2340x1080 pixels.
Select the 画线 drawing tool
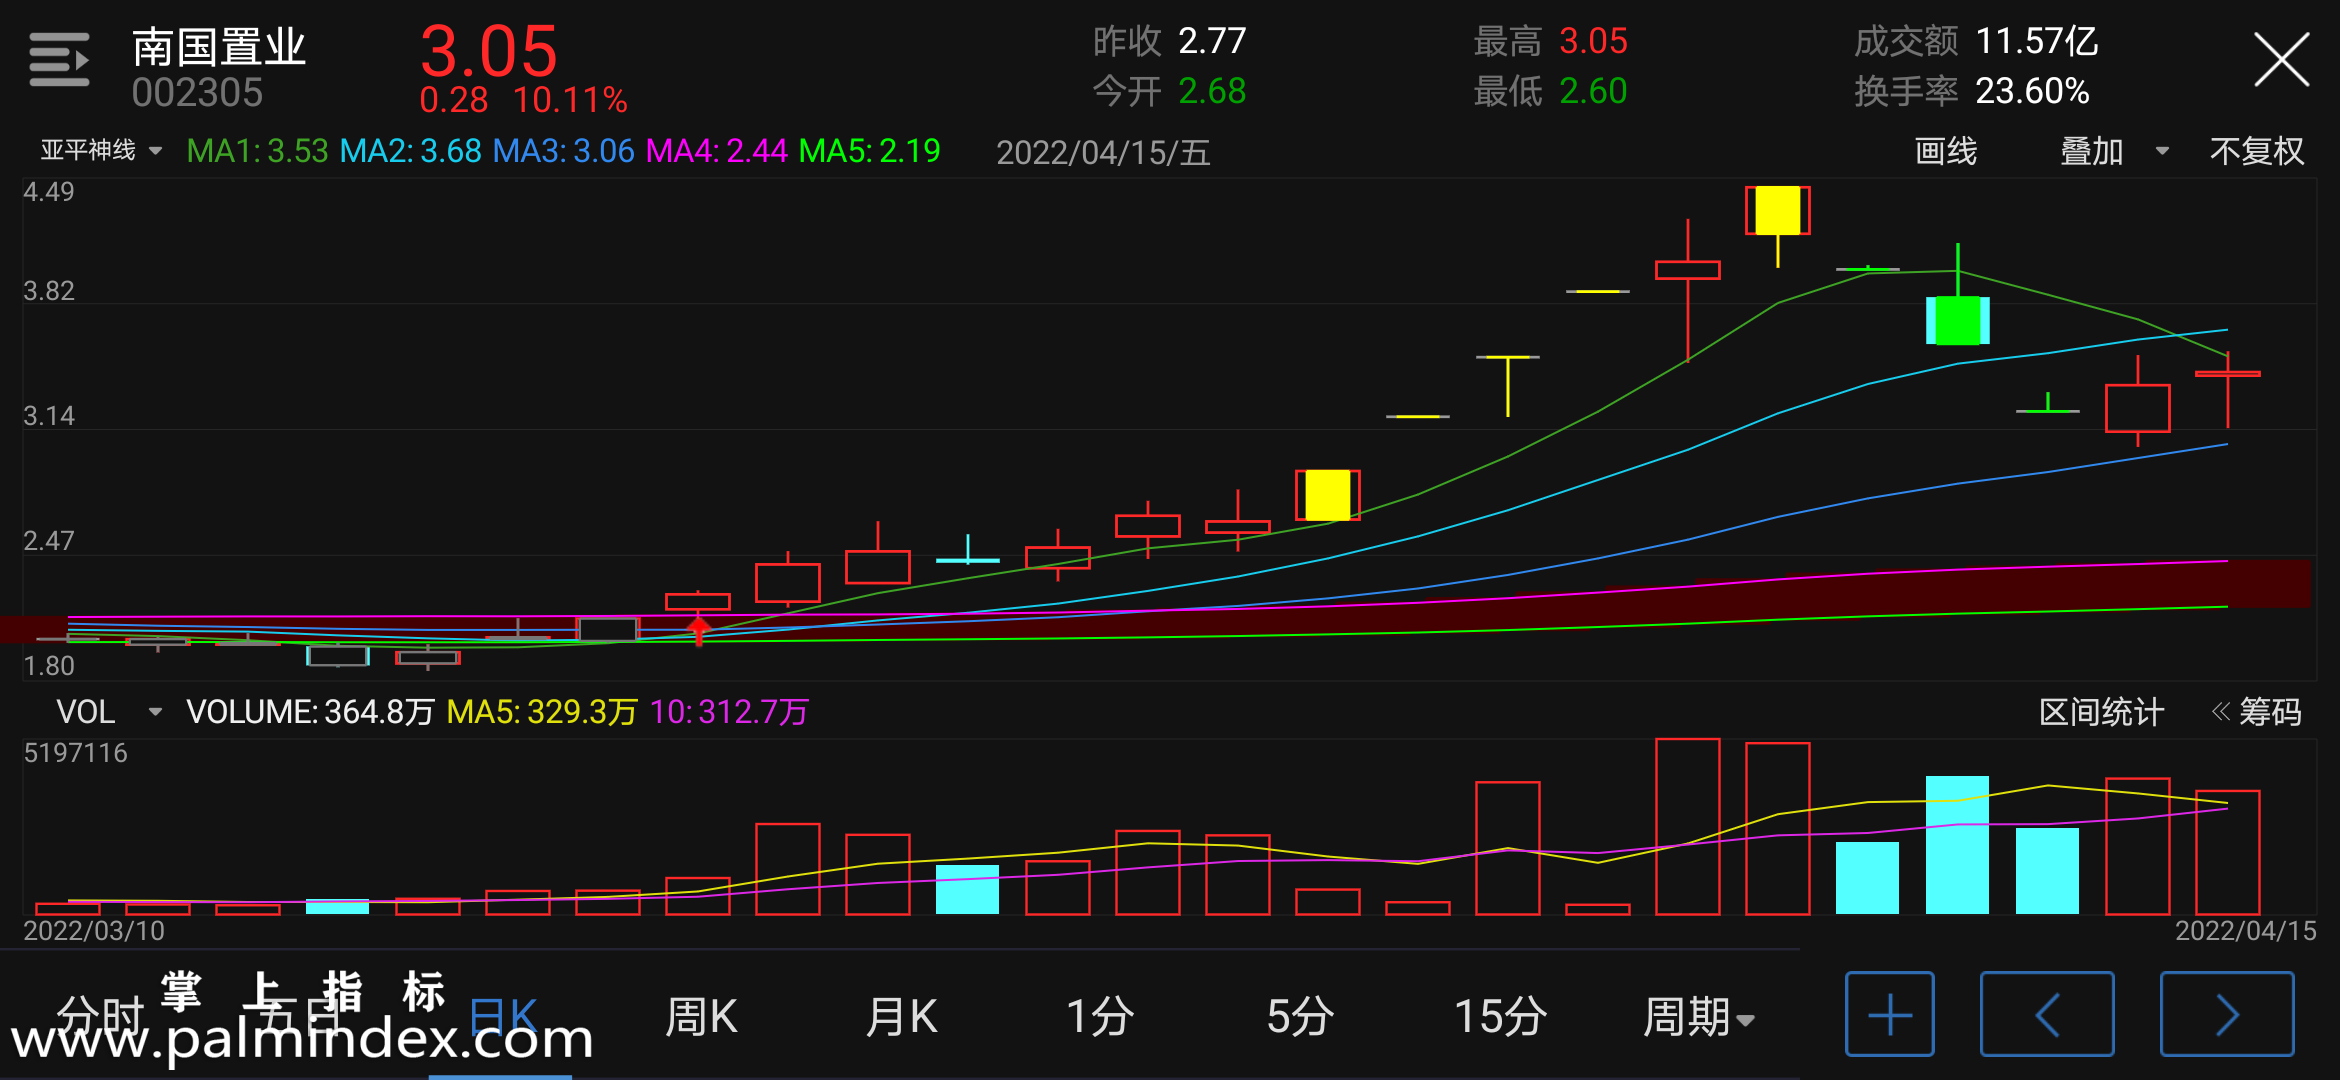coord(1946,151)
